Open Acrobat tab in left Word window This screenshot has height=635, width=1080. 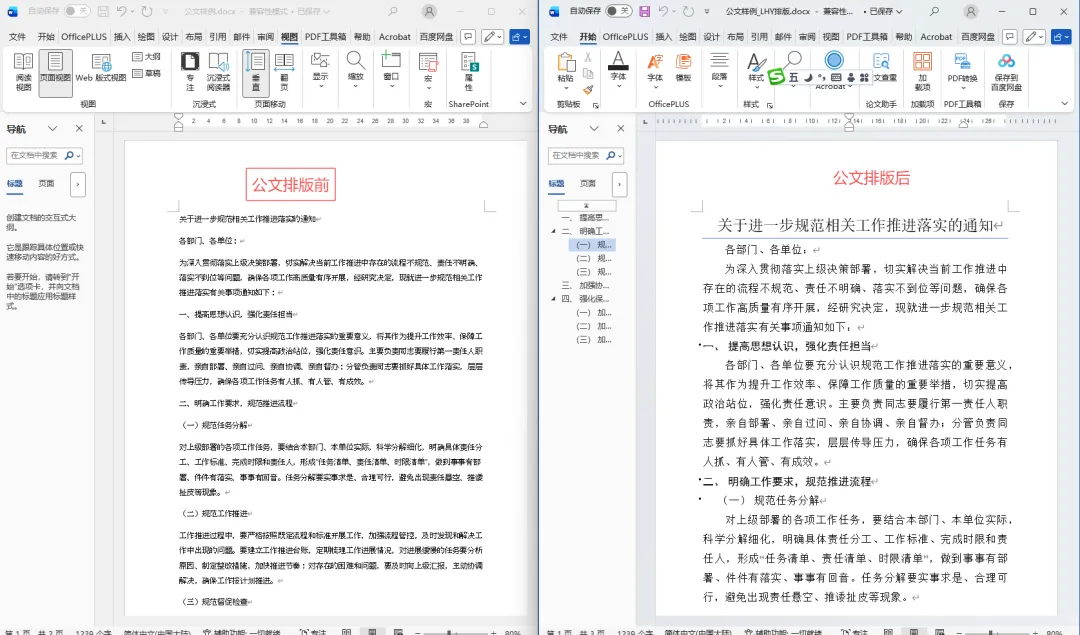[x=395, y=37]
